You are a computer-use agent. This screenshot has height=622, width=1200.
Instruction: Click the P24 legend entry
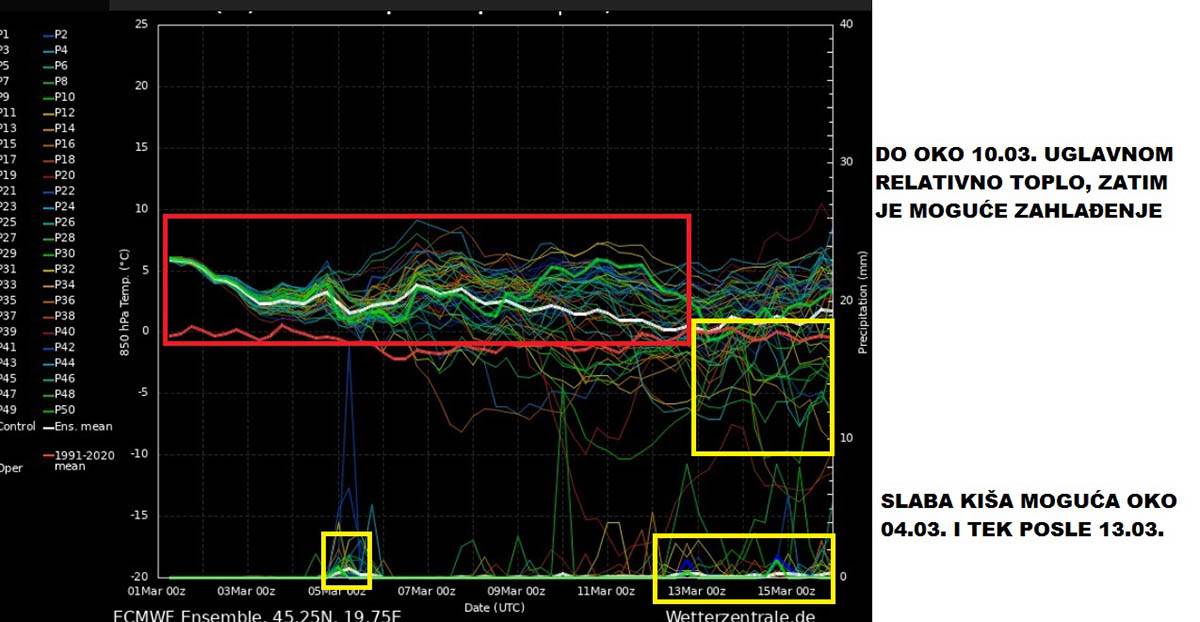coord(63,206)
